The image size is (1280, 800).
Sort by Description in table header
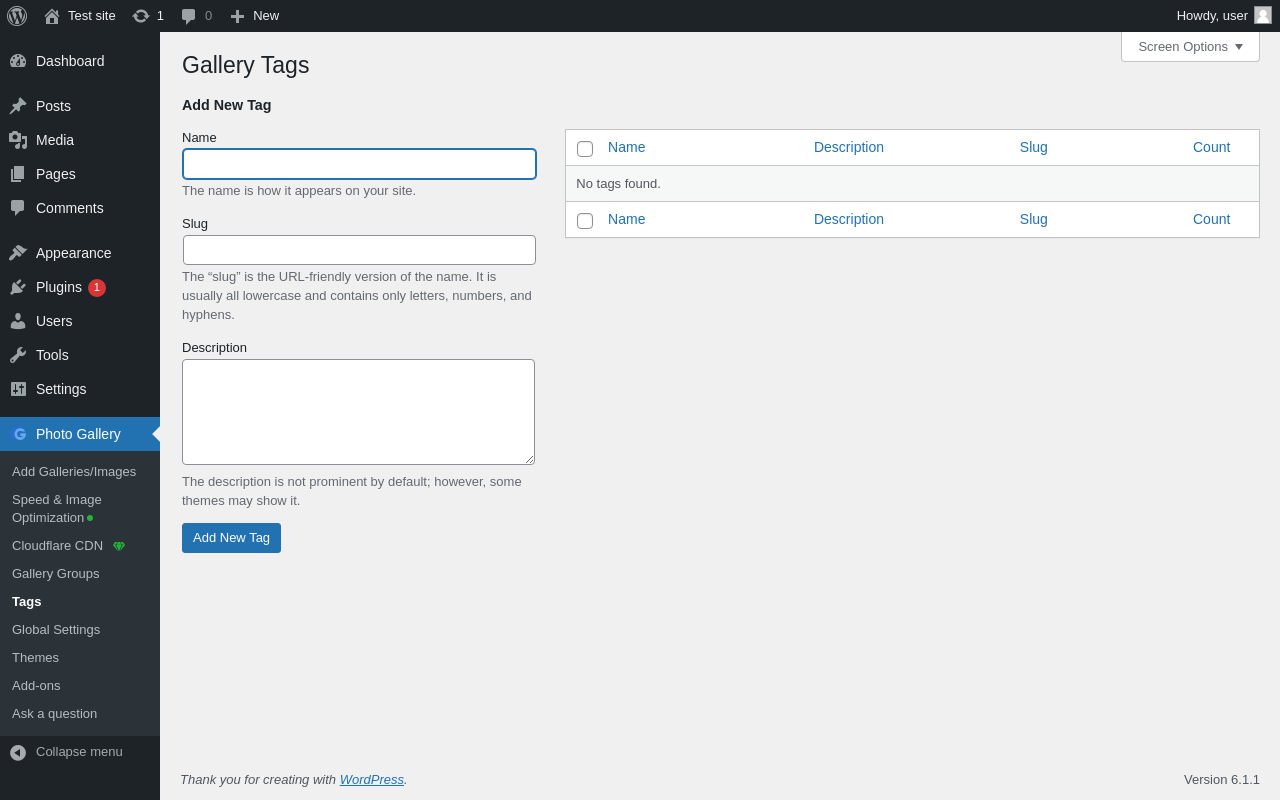pos(849,147)
